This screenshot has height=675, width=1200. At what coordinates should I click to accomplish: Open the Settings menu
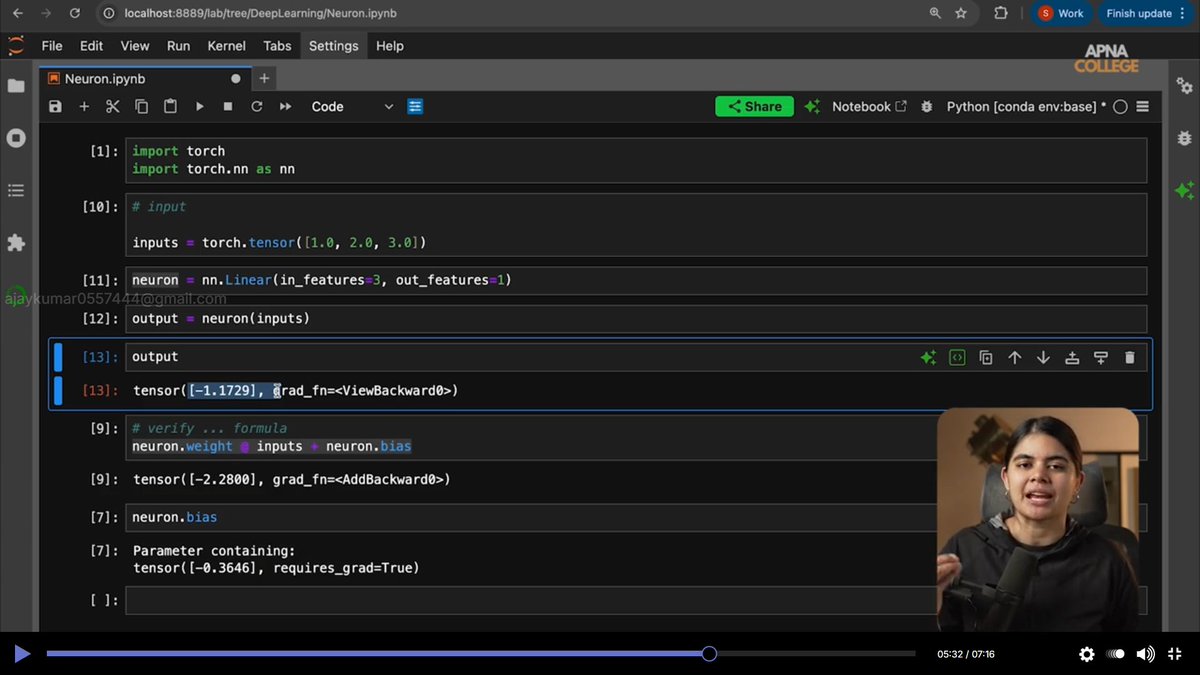point(333,46)
